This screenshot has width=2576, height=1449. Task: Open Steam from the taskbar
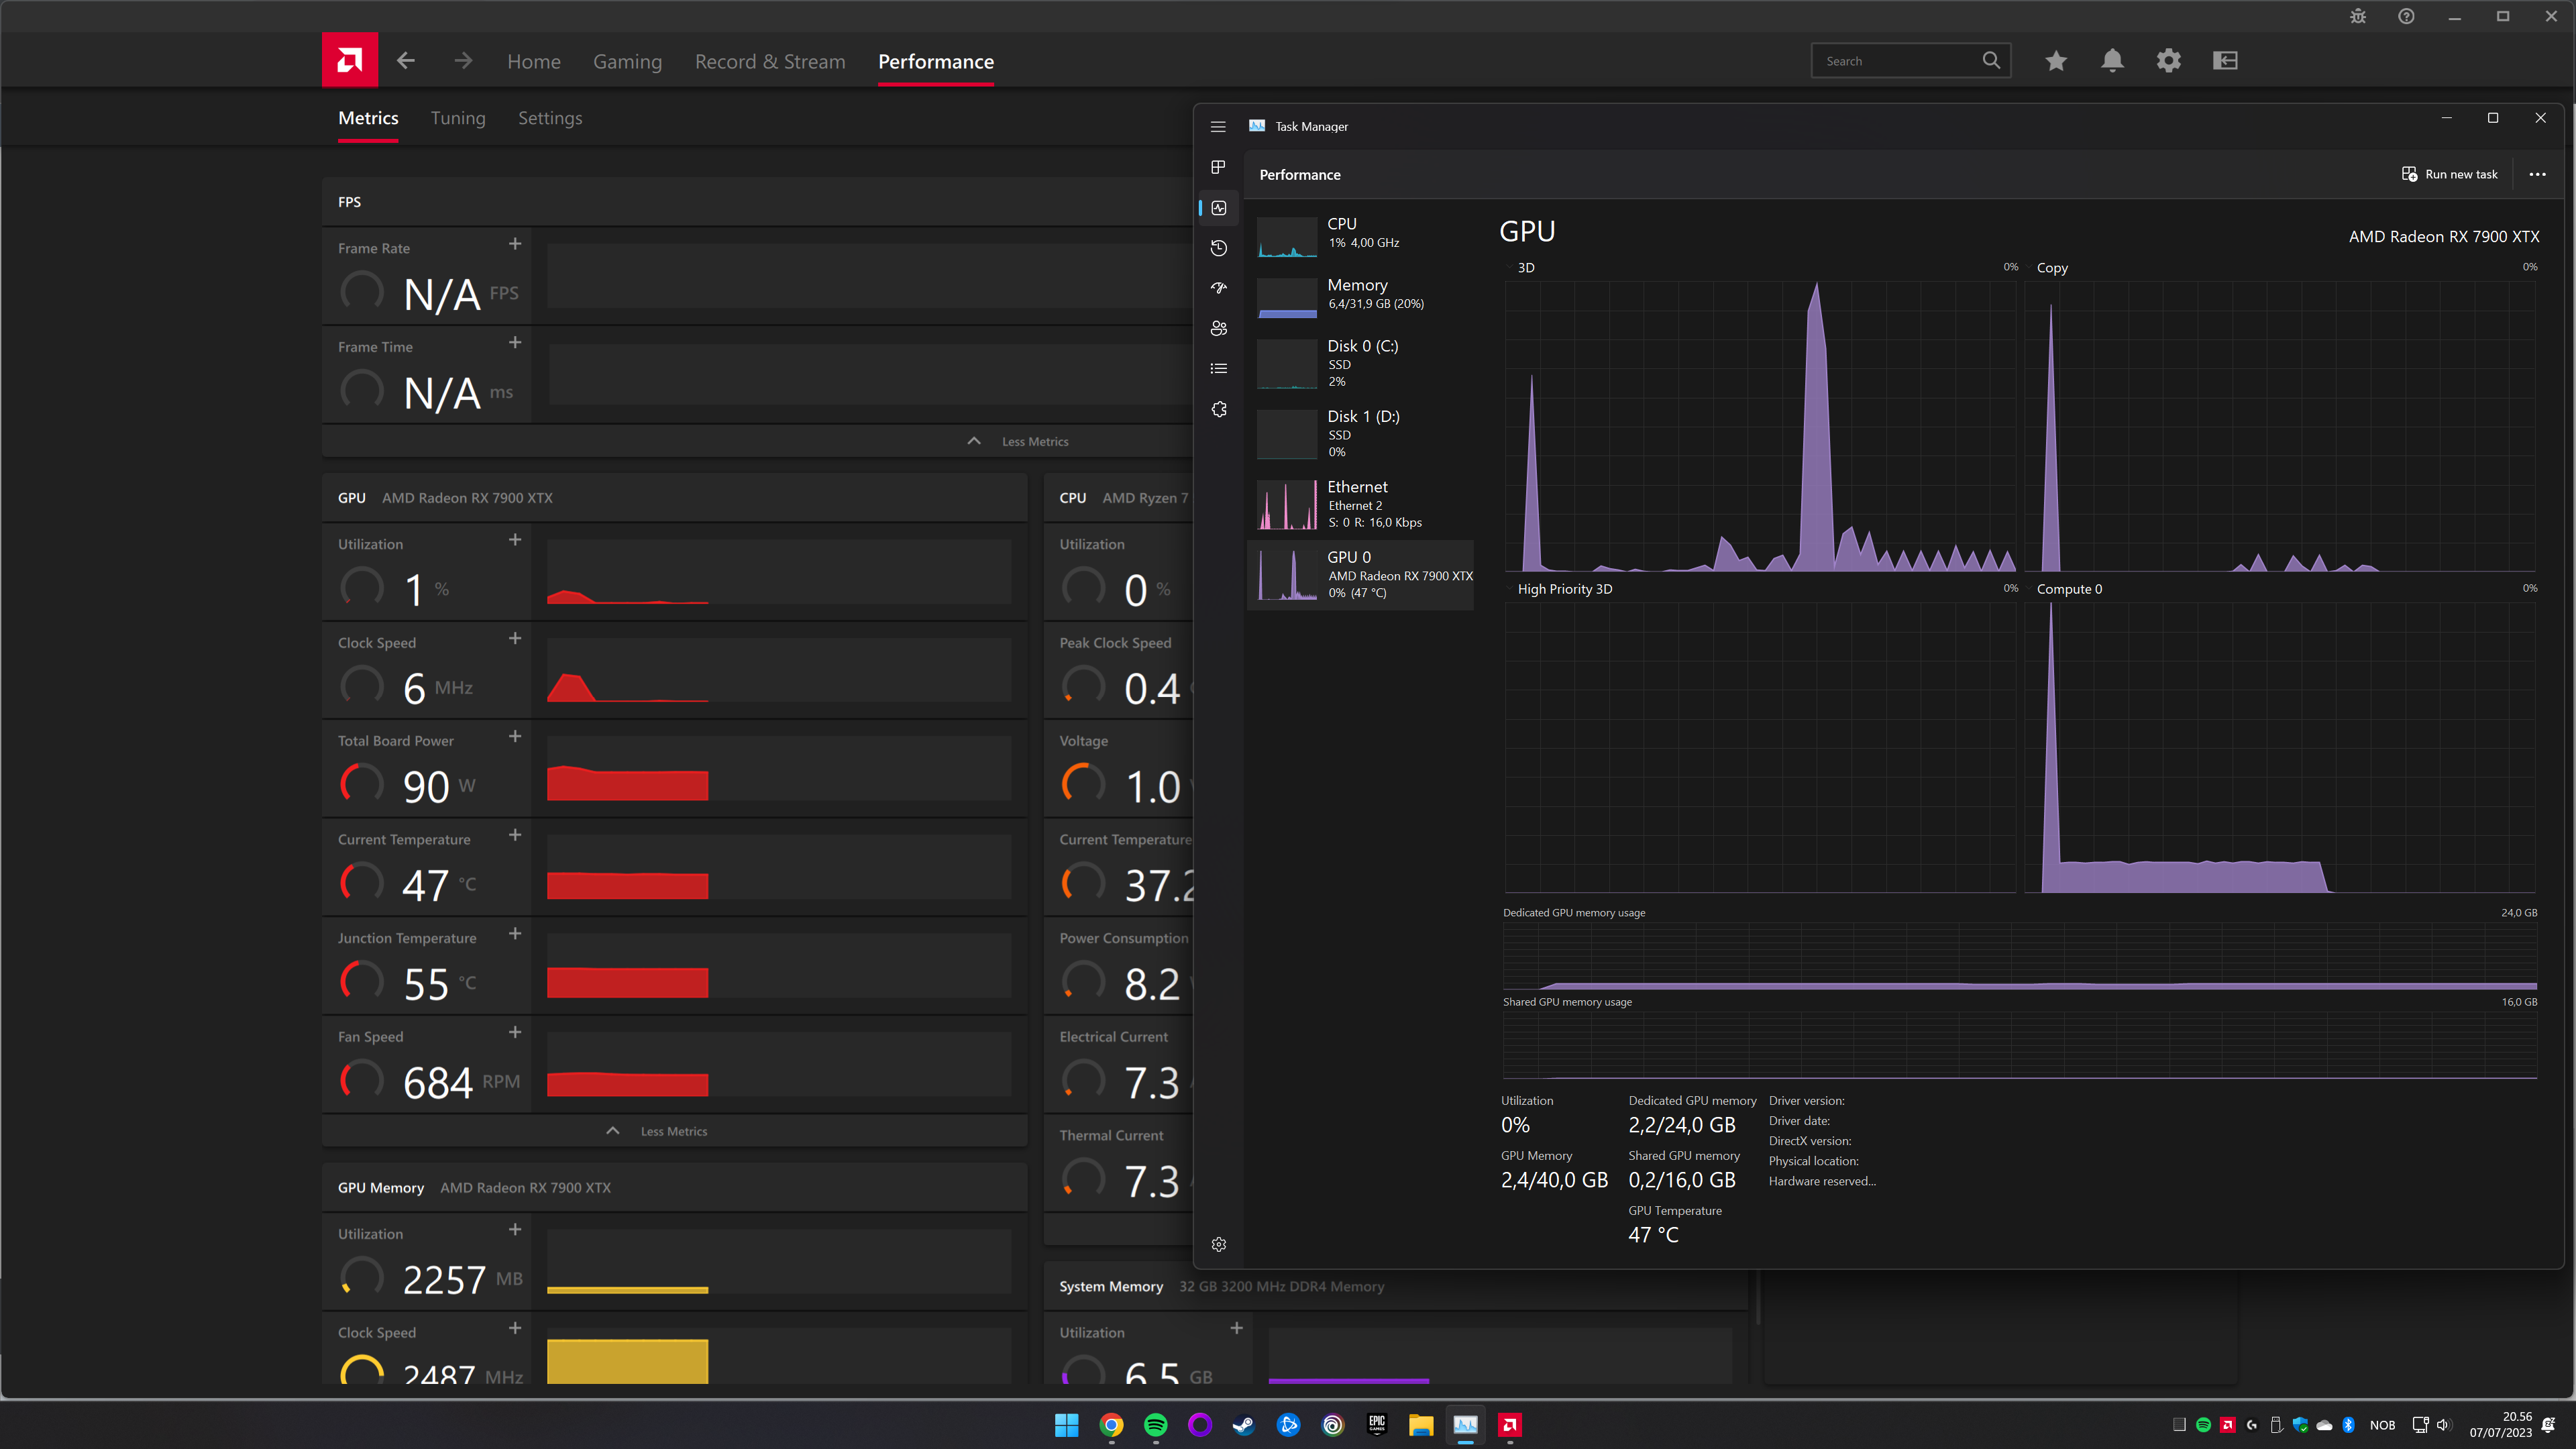(x=1244, y=1425)
